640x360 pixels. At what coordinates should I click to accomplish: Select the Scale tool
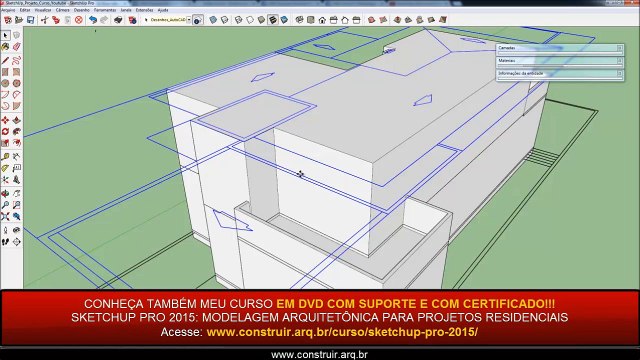coord(5,143)
